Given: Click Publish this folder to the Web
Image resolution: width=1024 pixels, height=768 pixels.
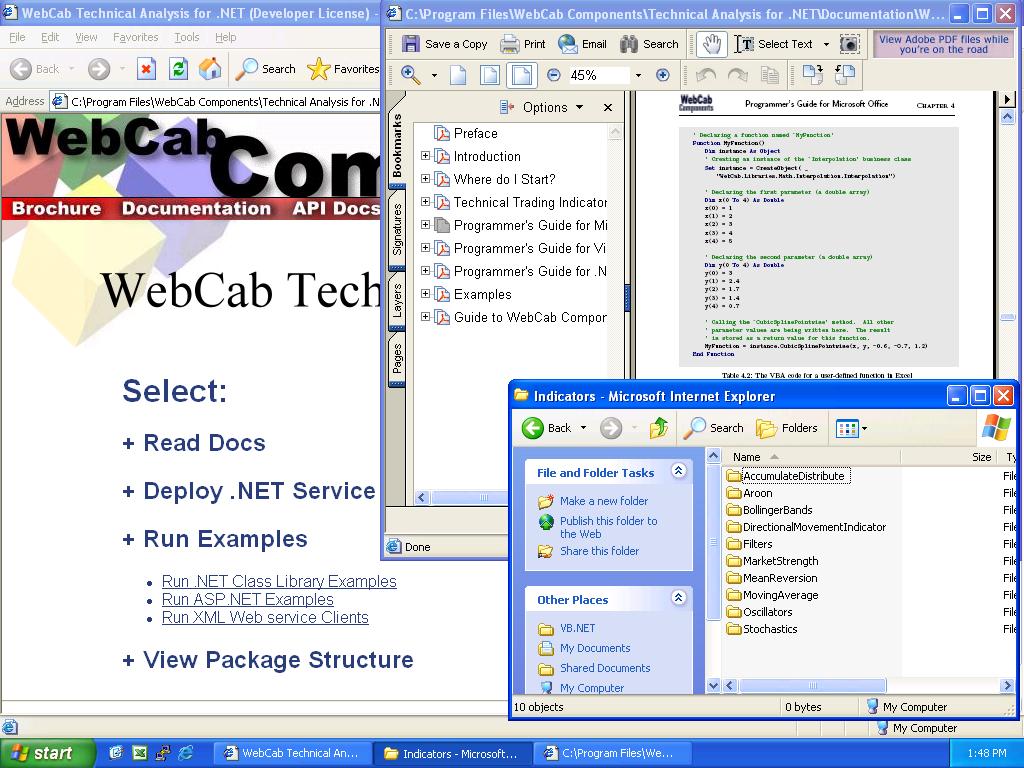Looking at the screenshot, I should pos(608,527).
